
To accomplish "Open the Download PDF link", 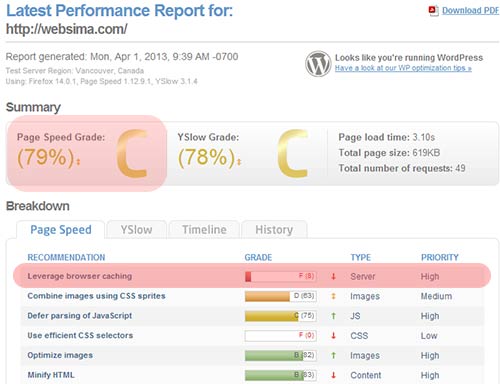I will pyautogui.click(x=470, y=11).
